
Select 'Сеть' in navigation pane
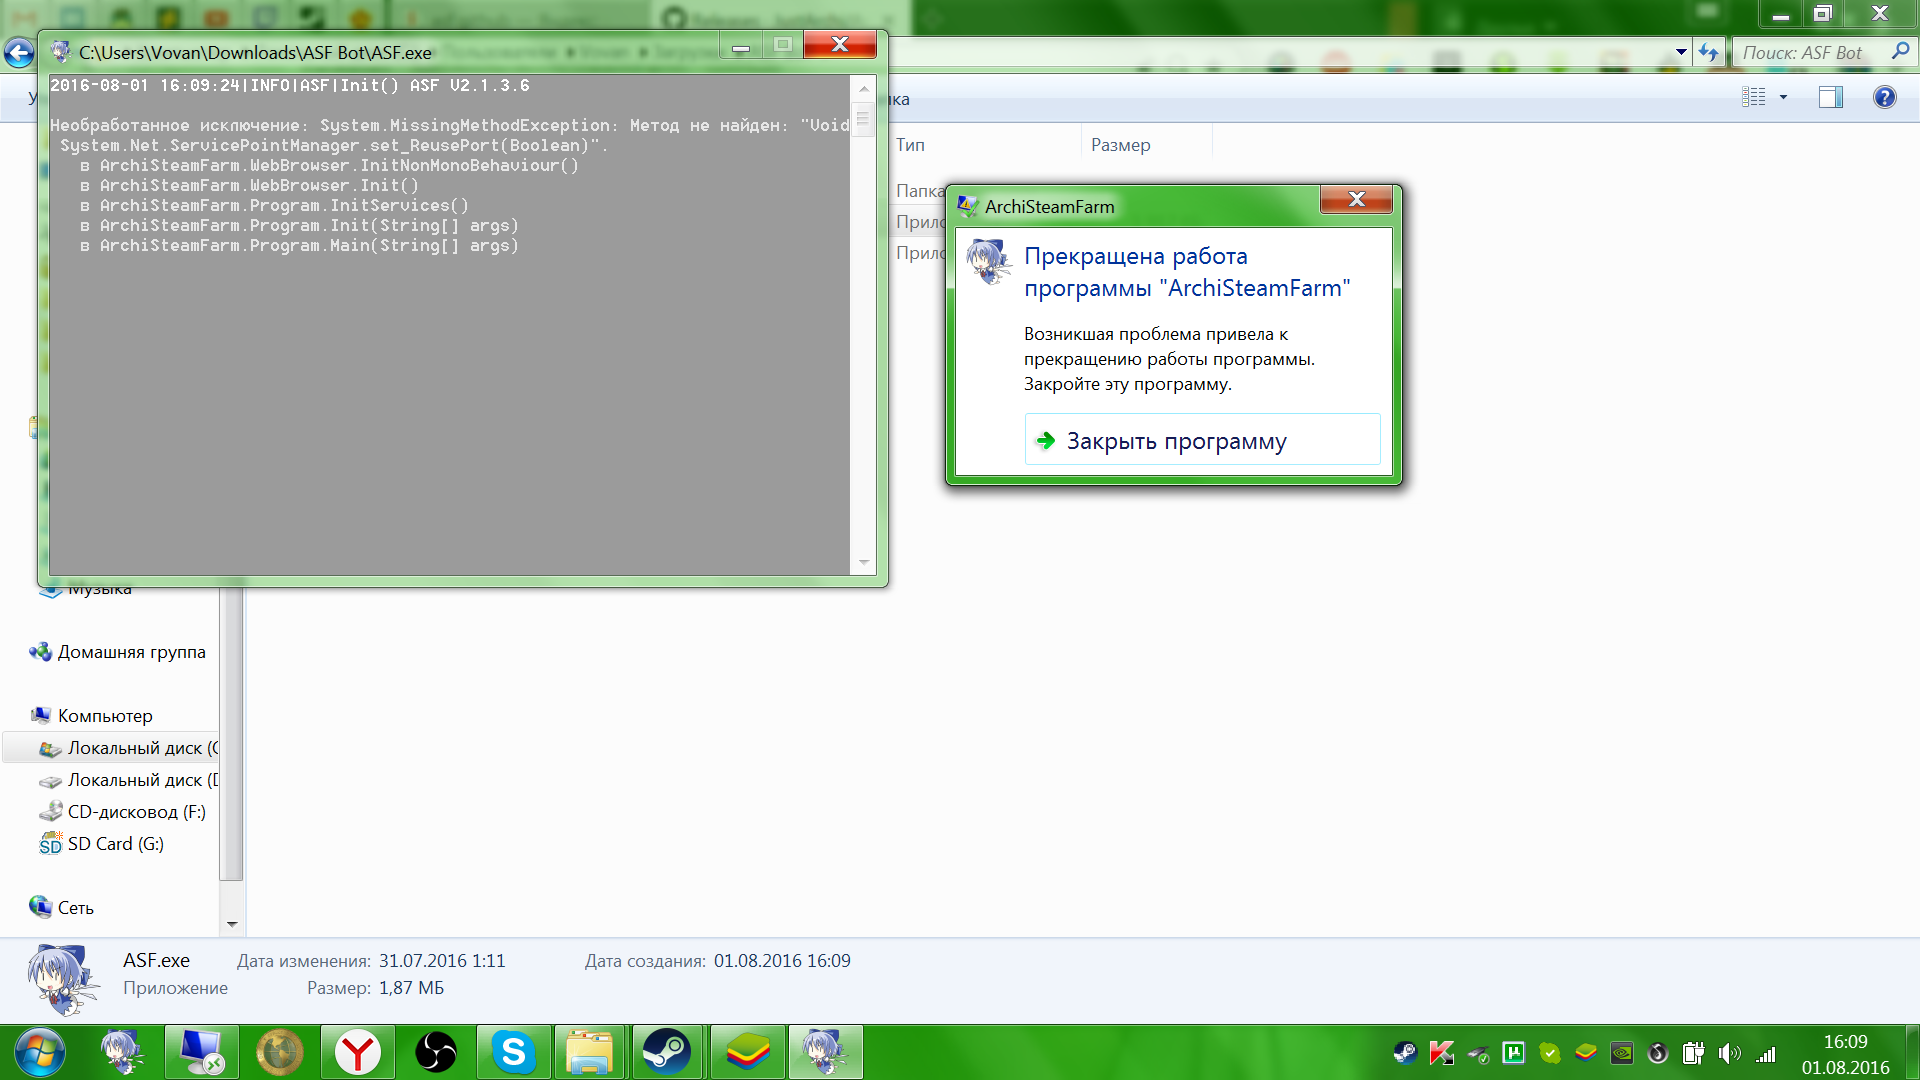pyautogui.click(x=62, y=908)
